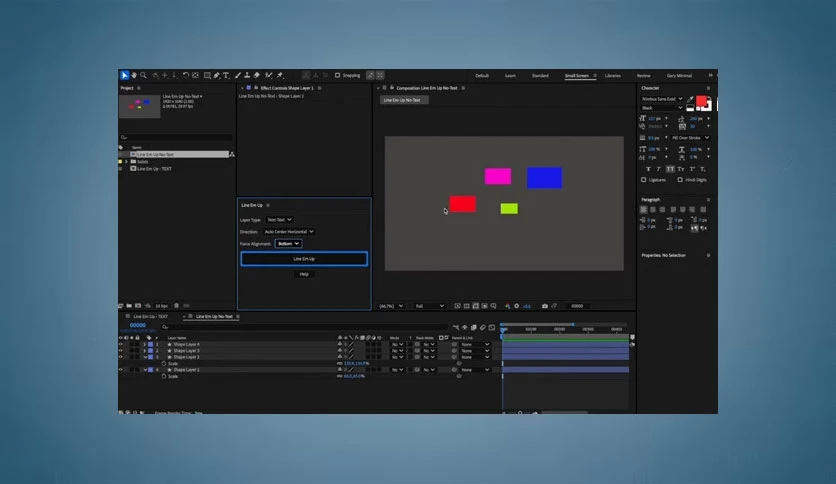Click the Line Em Up button

[304, 259]
